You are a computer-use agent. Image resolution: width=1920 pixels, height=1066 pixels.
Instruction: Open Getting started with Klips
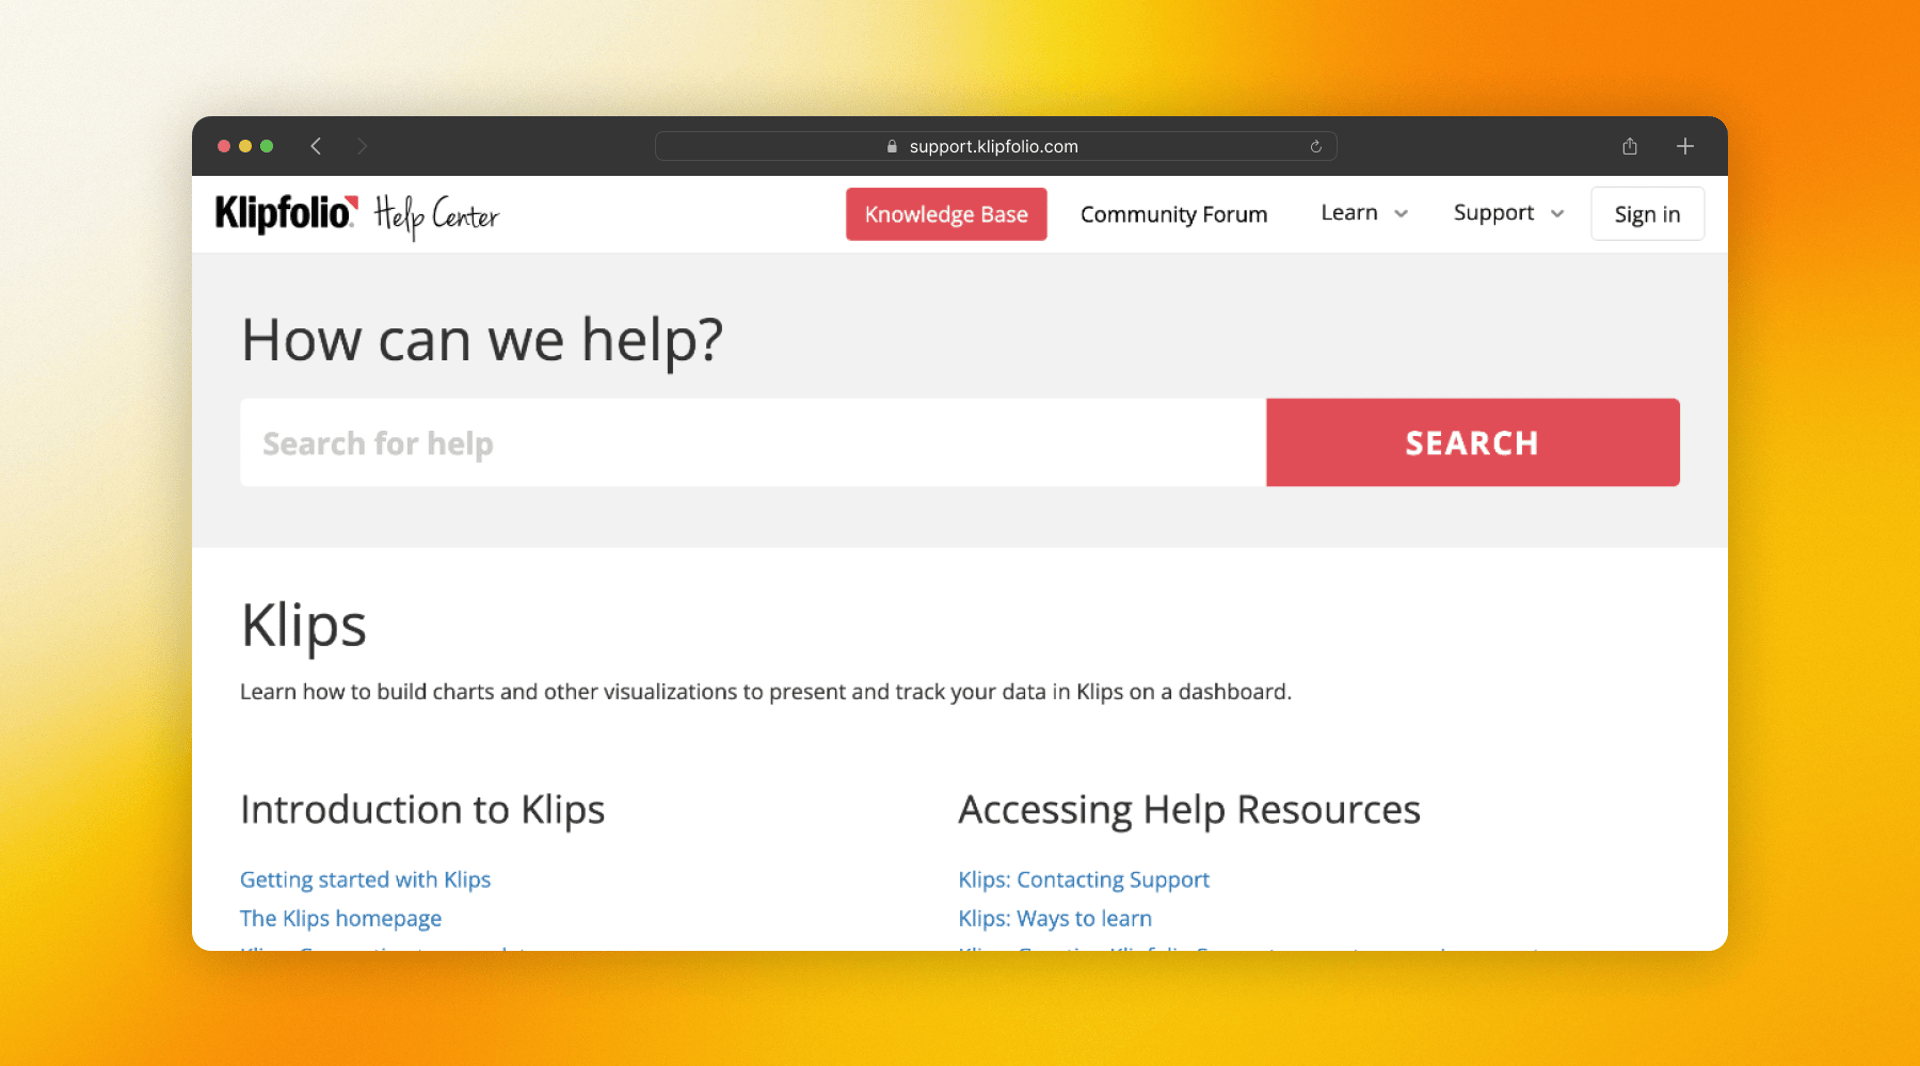tap(365, 879)
